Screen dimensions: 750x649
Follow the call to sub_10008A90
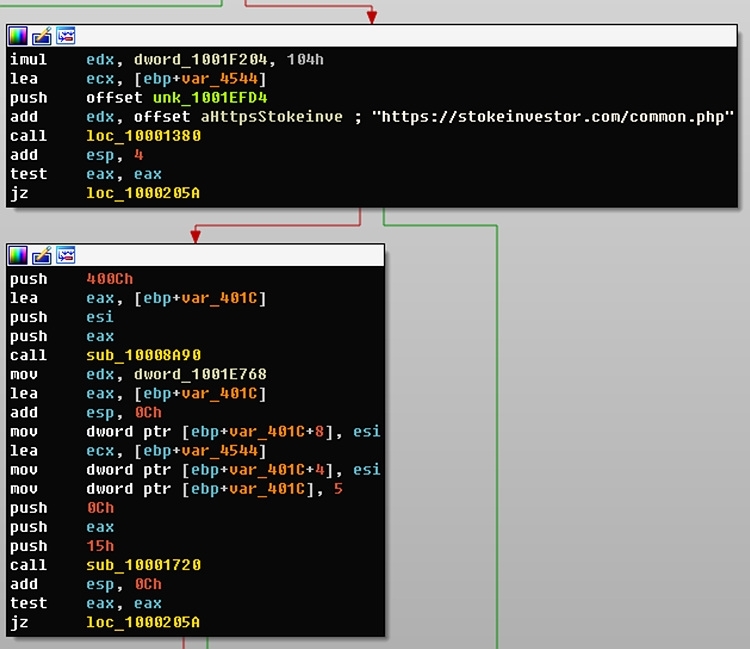click(x=143, y=355)
